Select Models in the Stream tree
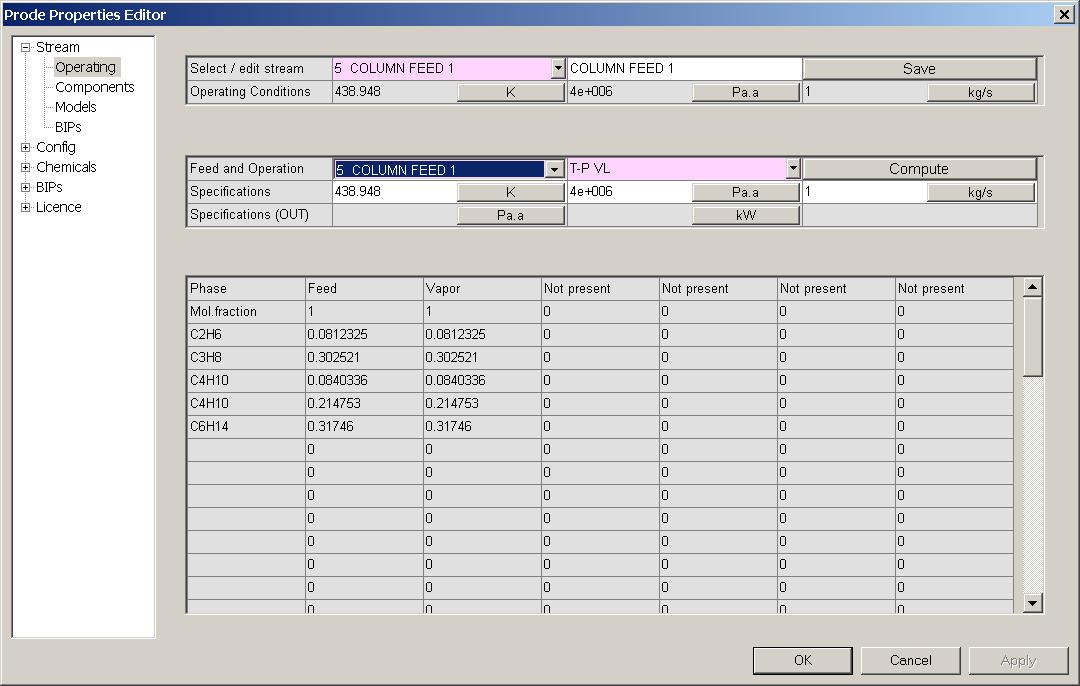The image size is (1080, 686). point(75,107)
